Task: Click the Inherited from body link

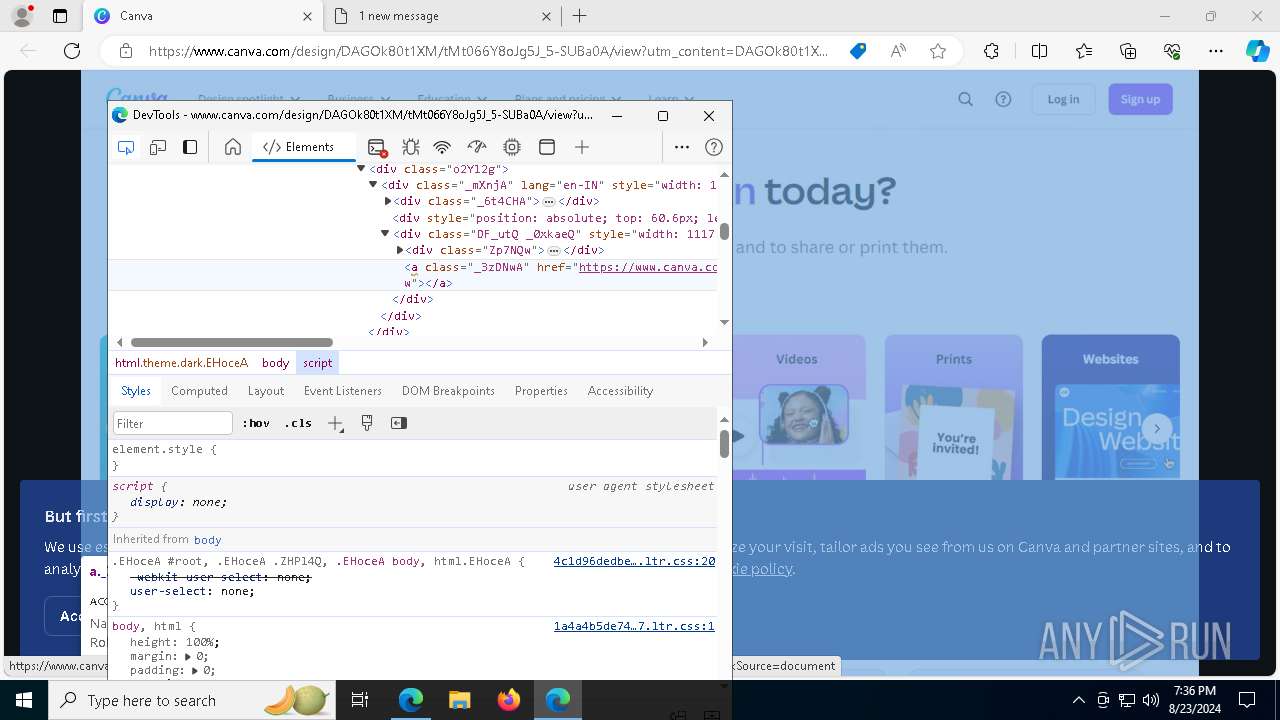Action: click(x=207, y=539)
